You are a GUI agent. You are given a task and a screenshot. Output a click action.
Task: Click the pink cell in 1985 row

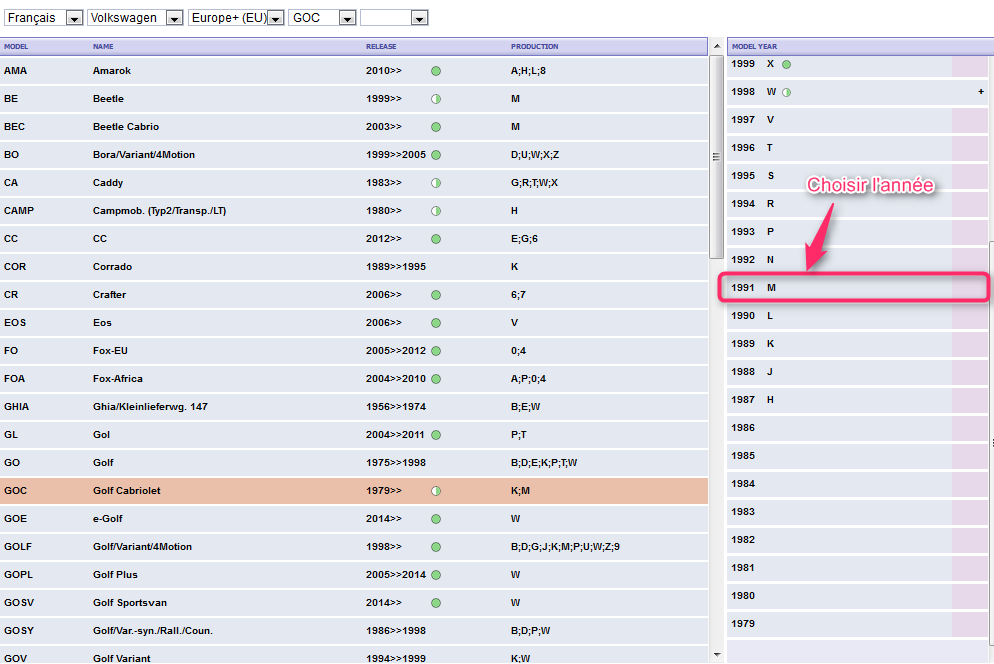[968, 456]
